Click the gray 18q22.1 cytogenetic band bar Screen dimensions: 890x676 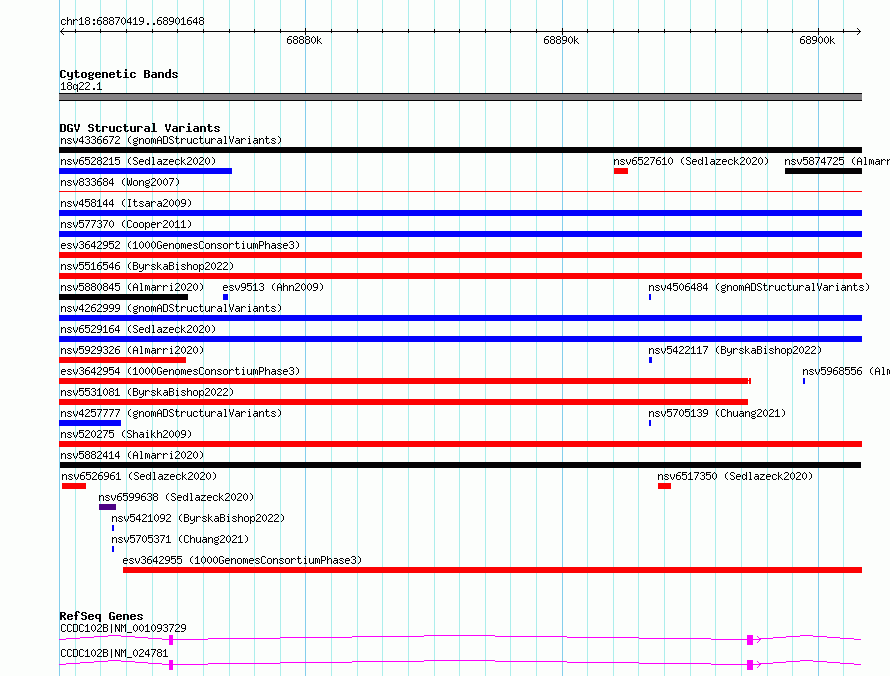click(460, 97)
